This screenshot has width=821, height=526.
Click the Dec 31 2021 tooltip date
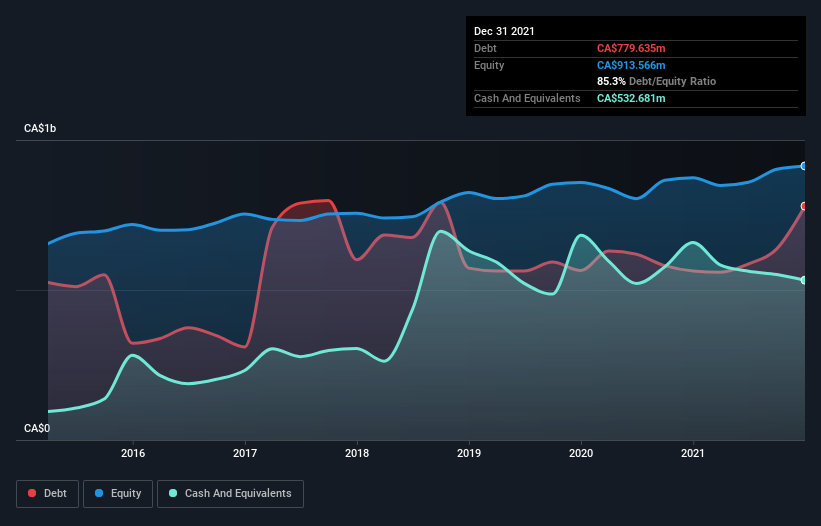[504, 31]
